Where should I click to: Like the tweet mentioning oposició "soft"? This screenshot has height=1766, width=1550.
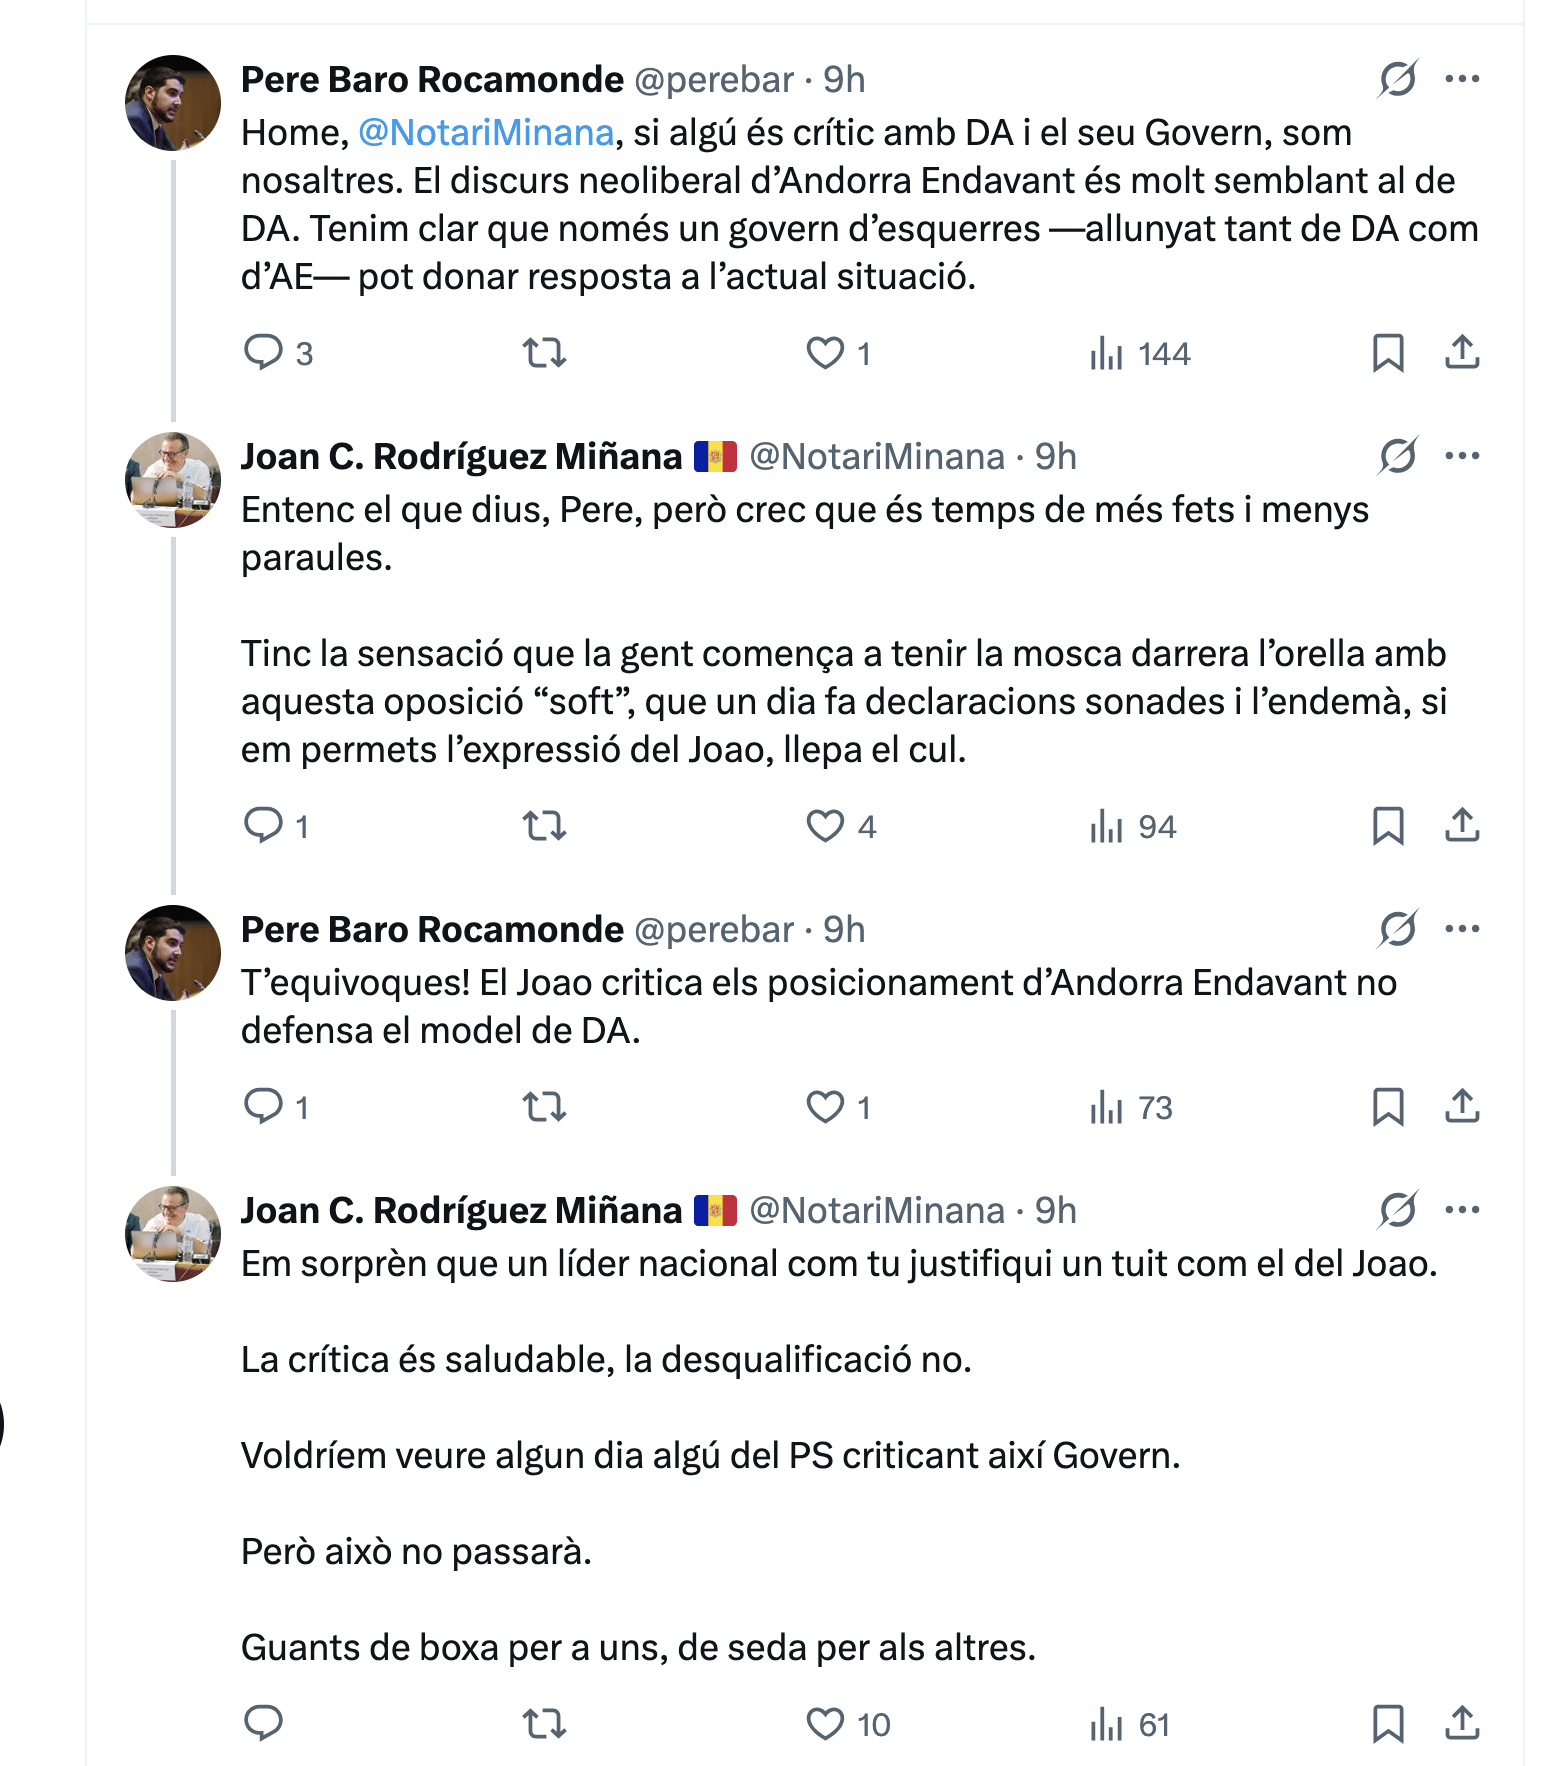(x=826, y=826)
